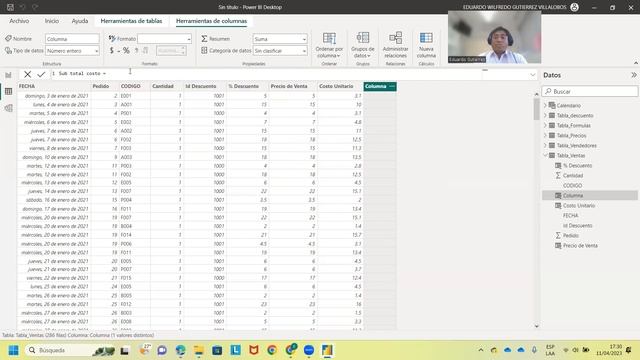Collapse the Datos pane with double chevron
This screenshot has width=640, height=360.
click(633, 75)
